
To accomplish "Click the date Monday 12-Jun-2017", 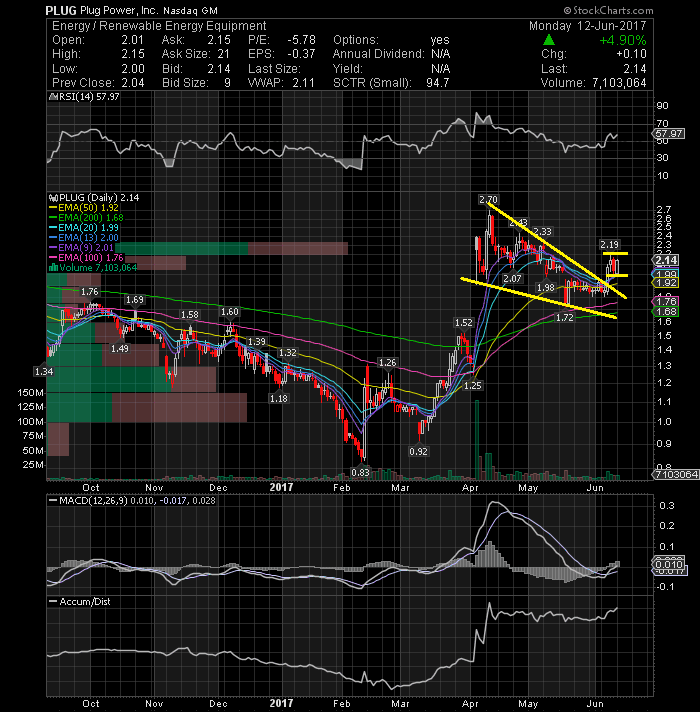I will [x=587, y=25].
